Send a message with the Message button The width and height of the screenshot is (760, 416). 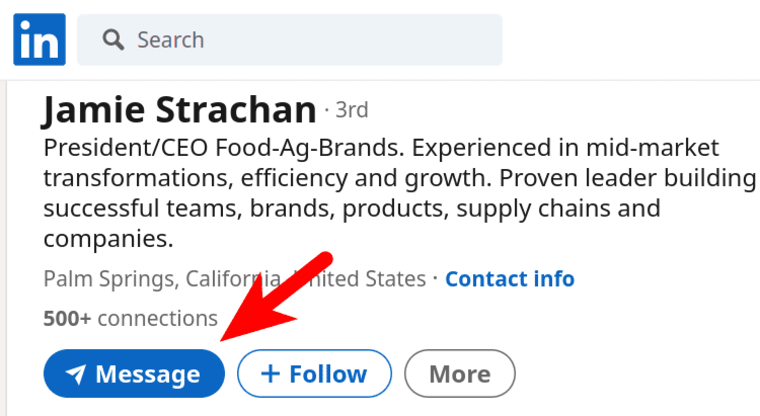(x=134, y=373)
